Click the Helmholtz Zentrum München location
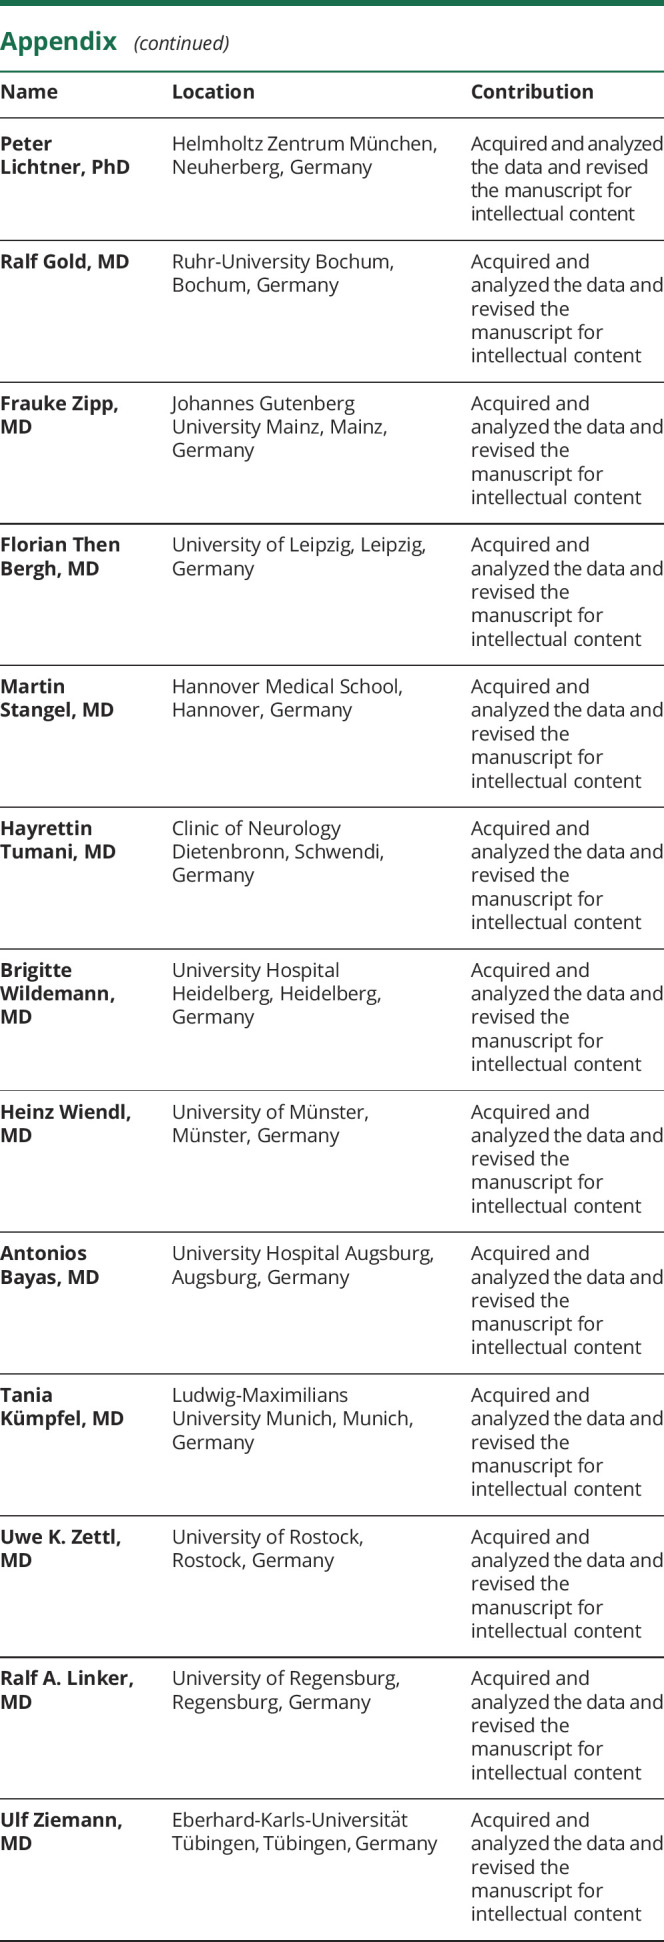This screenshot has width=664, height=1942. point(304,155)
